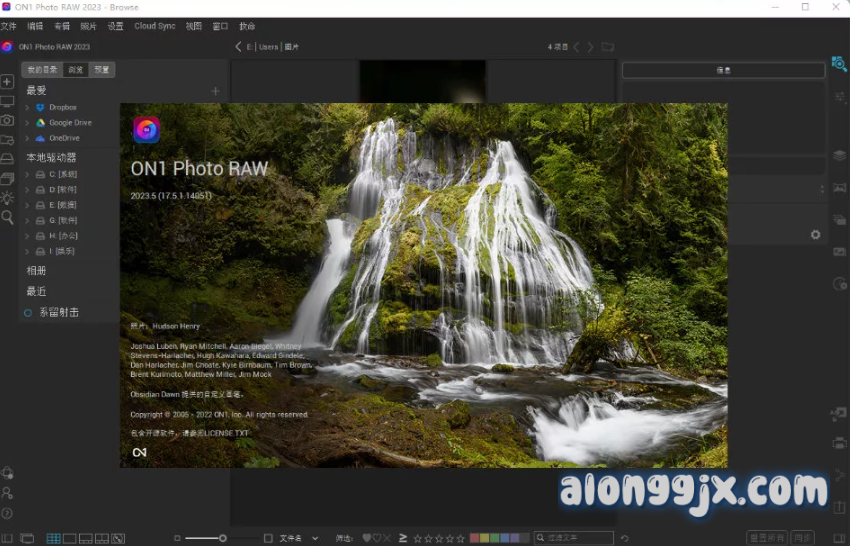Image resolution: width=850 pixels, height=546 pixels.
Task: Click the Browse module icon in right sidebar
Action: [838, 65]
